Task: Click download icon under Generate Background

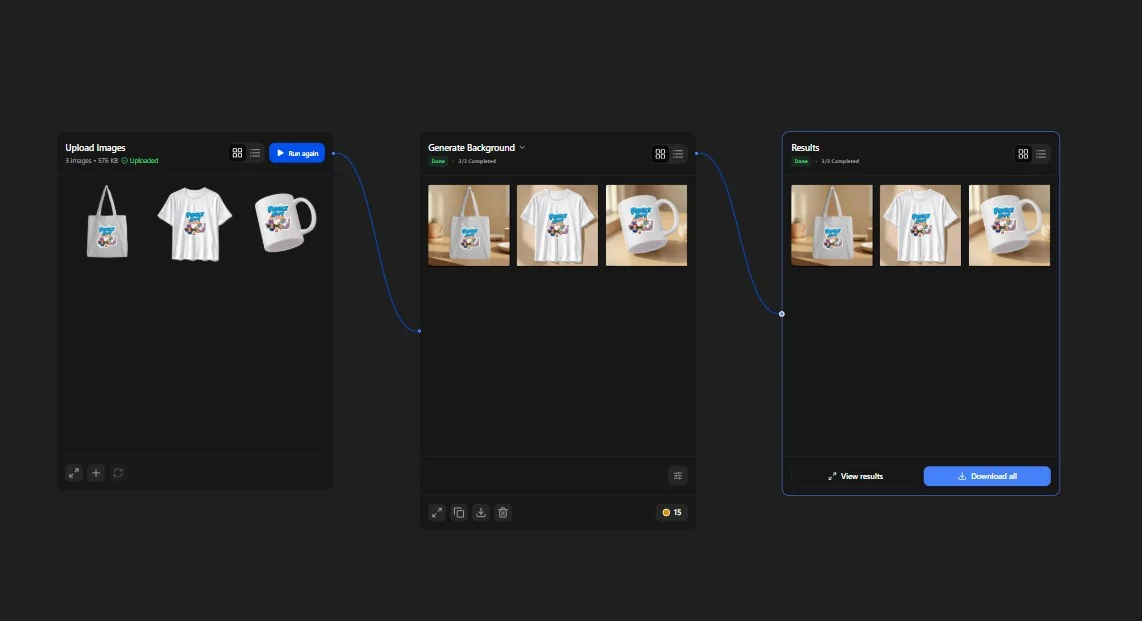Action: [481, 513]
